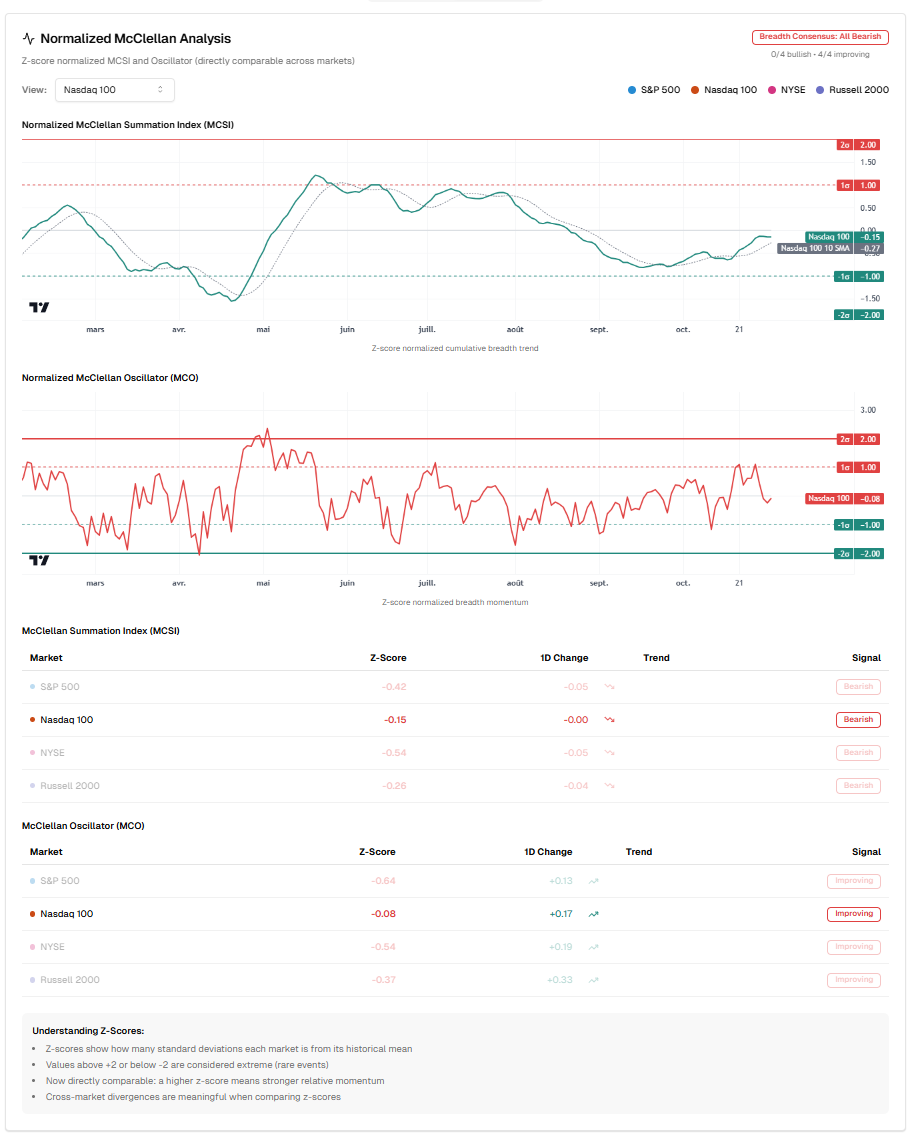Click the TradingView logo in MCSI chart

tap(39, 307)
